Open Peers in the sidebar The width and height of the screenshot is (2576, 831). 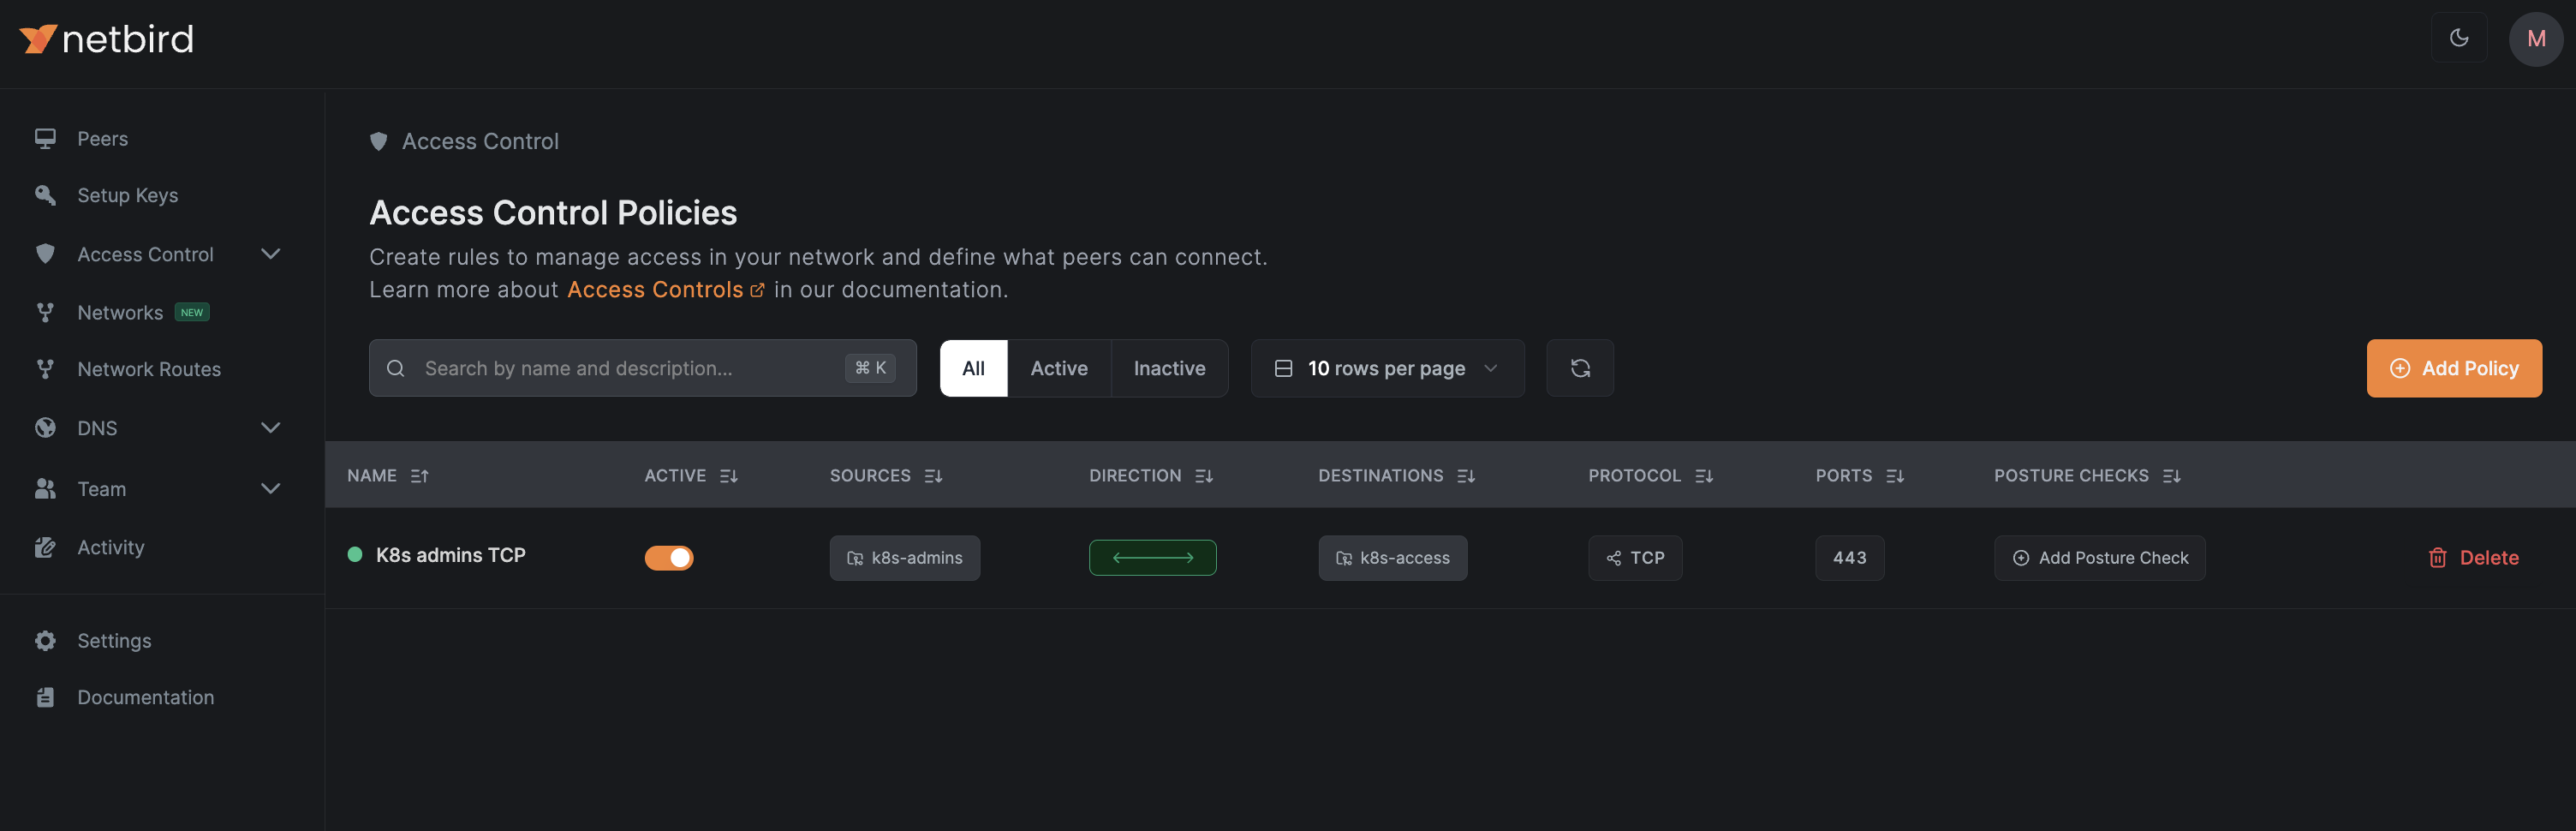[x=102, y=139]
